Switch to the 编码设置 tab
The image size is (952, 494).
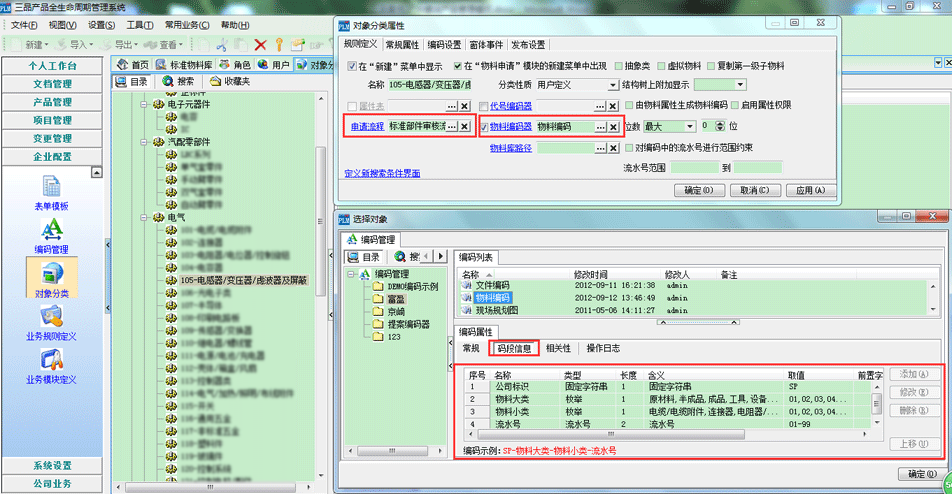444,45
